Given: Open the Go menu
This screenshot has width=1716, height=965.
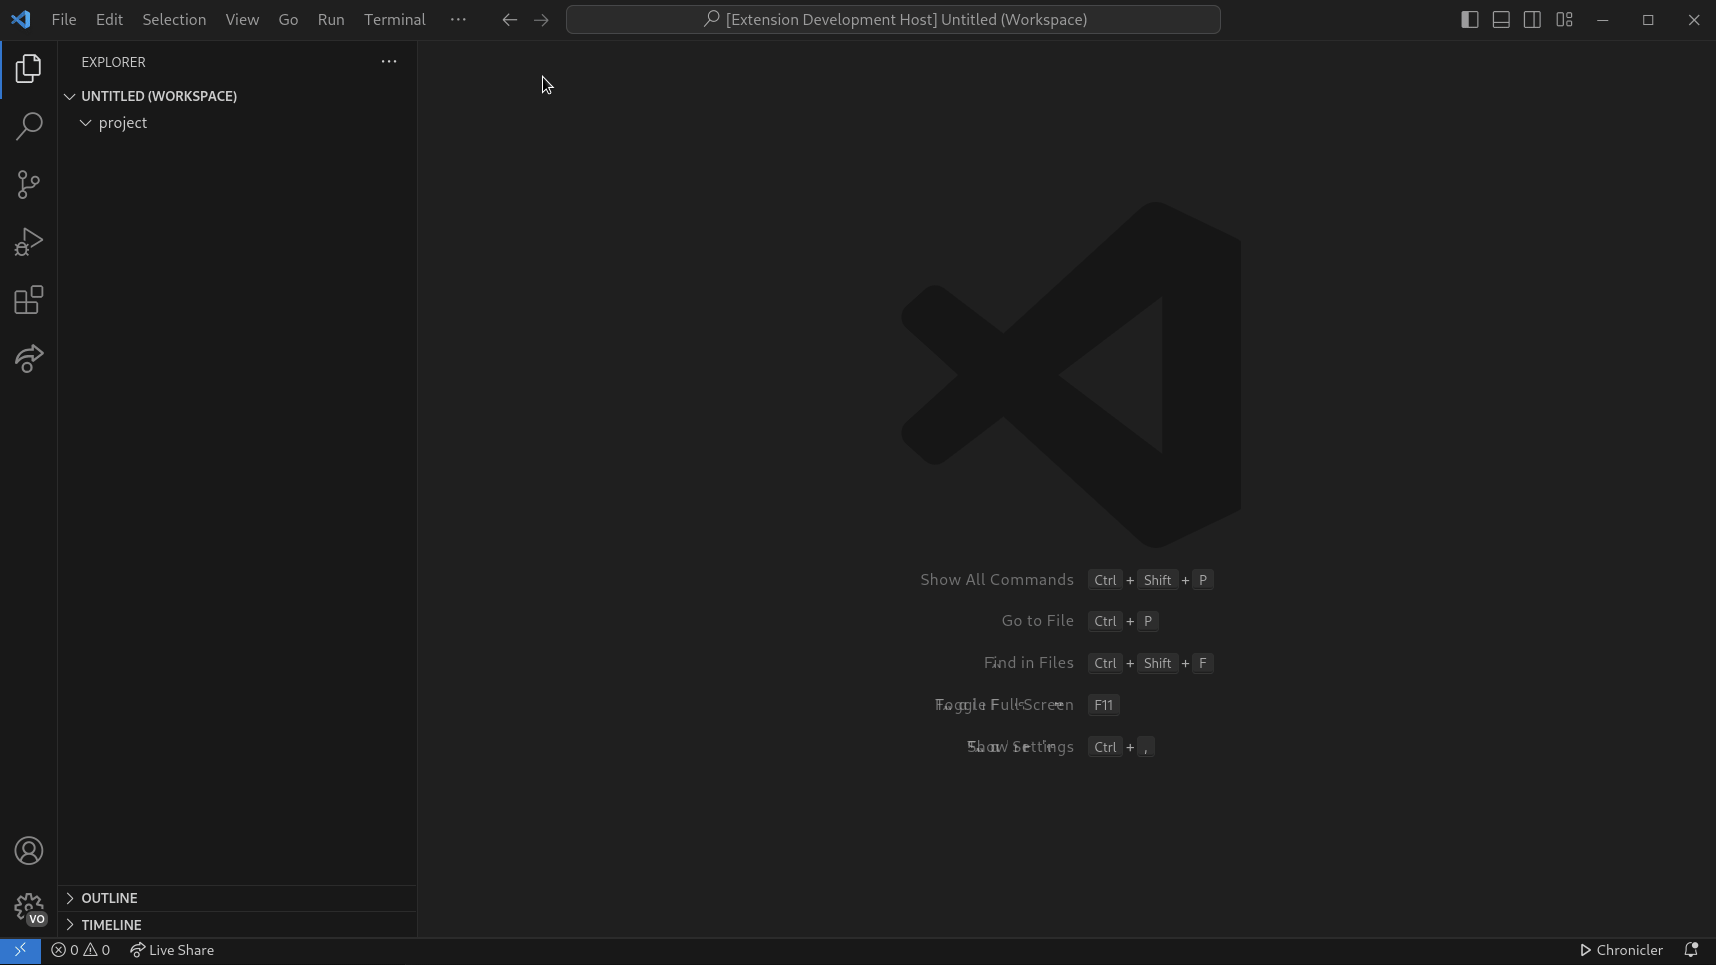Looking at the screenshot, I should (288, 19).
